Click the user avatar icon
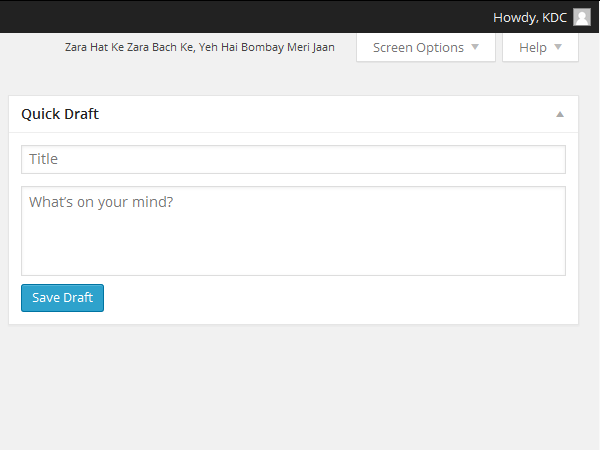Image resolution: width=600 pixels, height=450 pixels. (581, 17)
